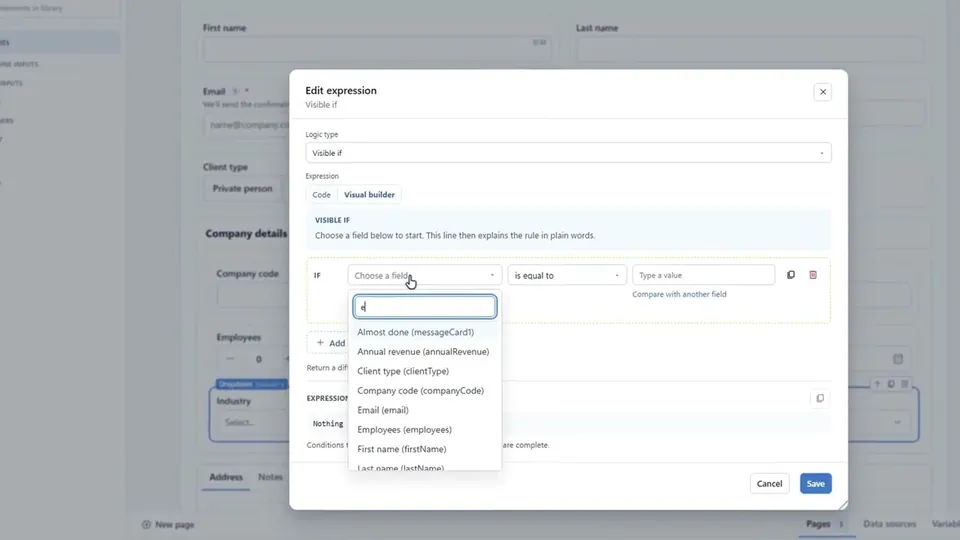Save the expression

[816, 484]
